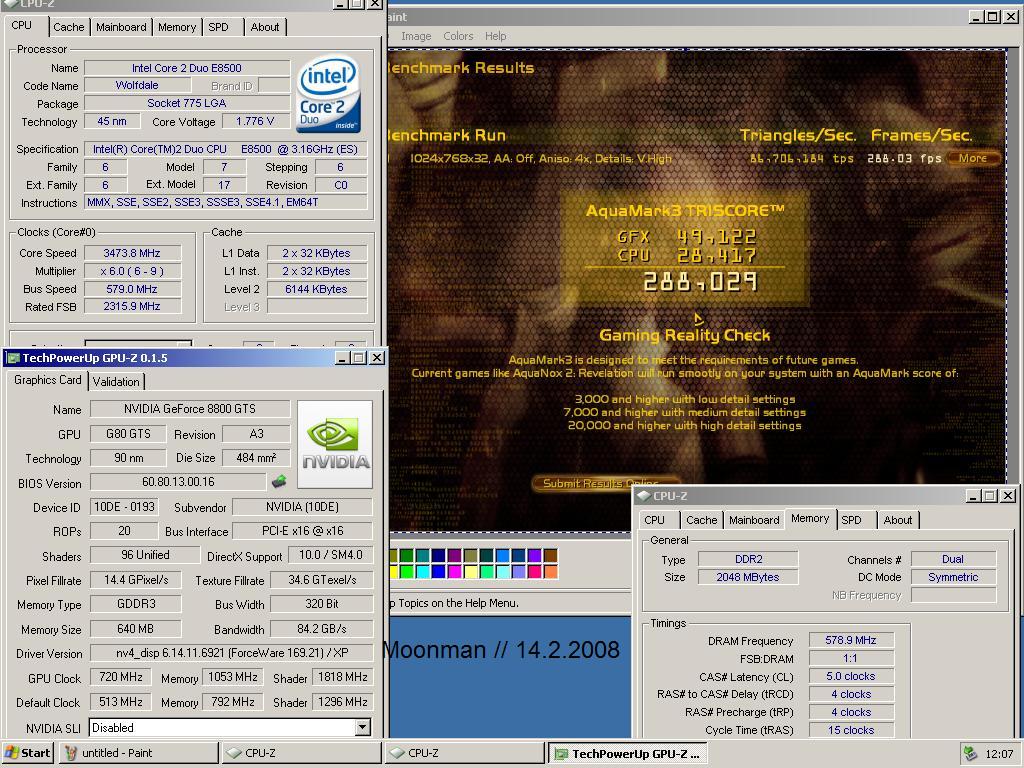Click the GPU Clock value 720 MHz
Image resolution: width=1024 pixels, height=768 pixels.
[121, 677]
